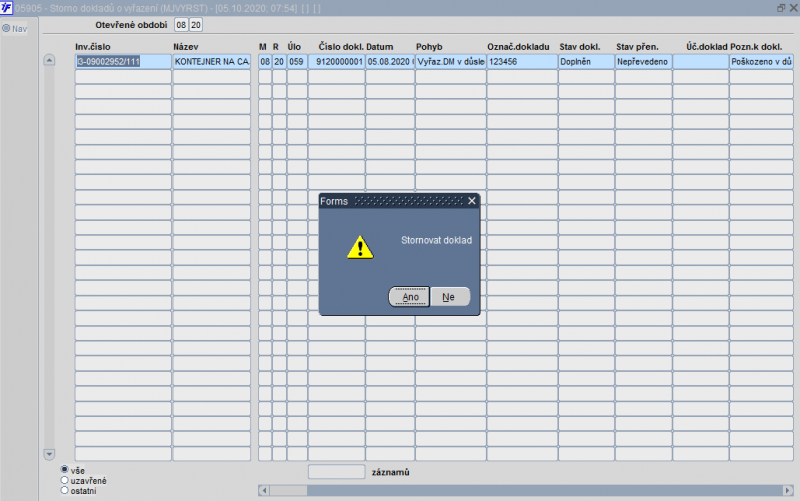The height and width of the screenshot is (501, 800).
Task: Select the vše radio button
Action: coord(64,469)
